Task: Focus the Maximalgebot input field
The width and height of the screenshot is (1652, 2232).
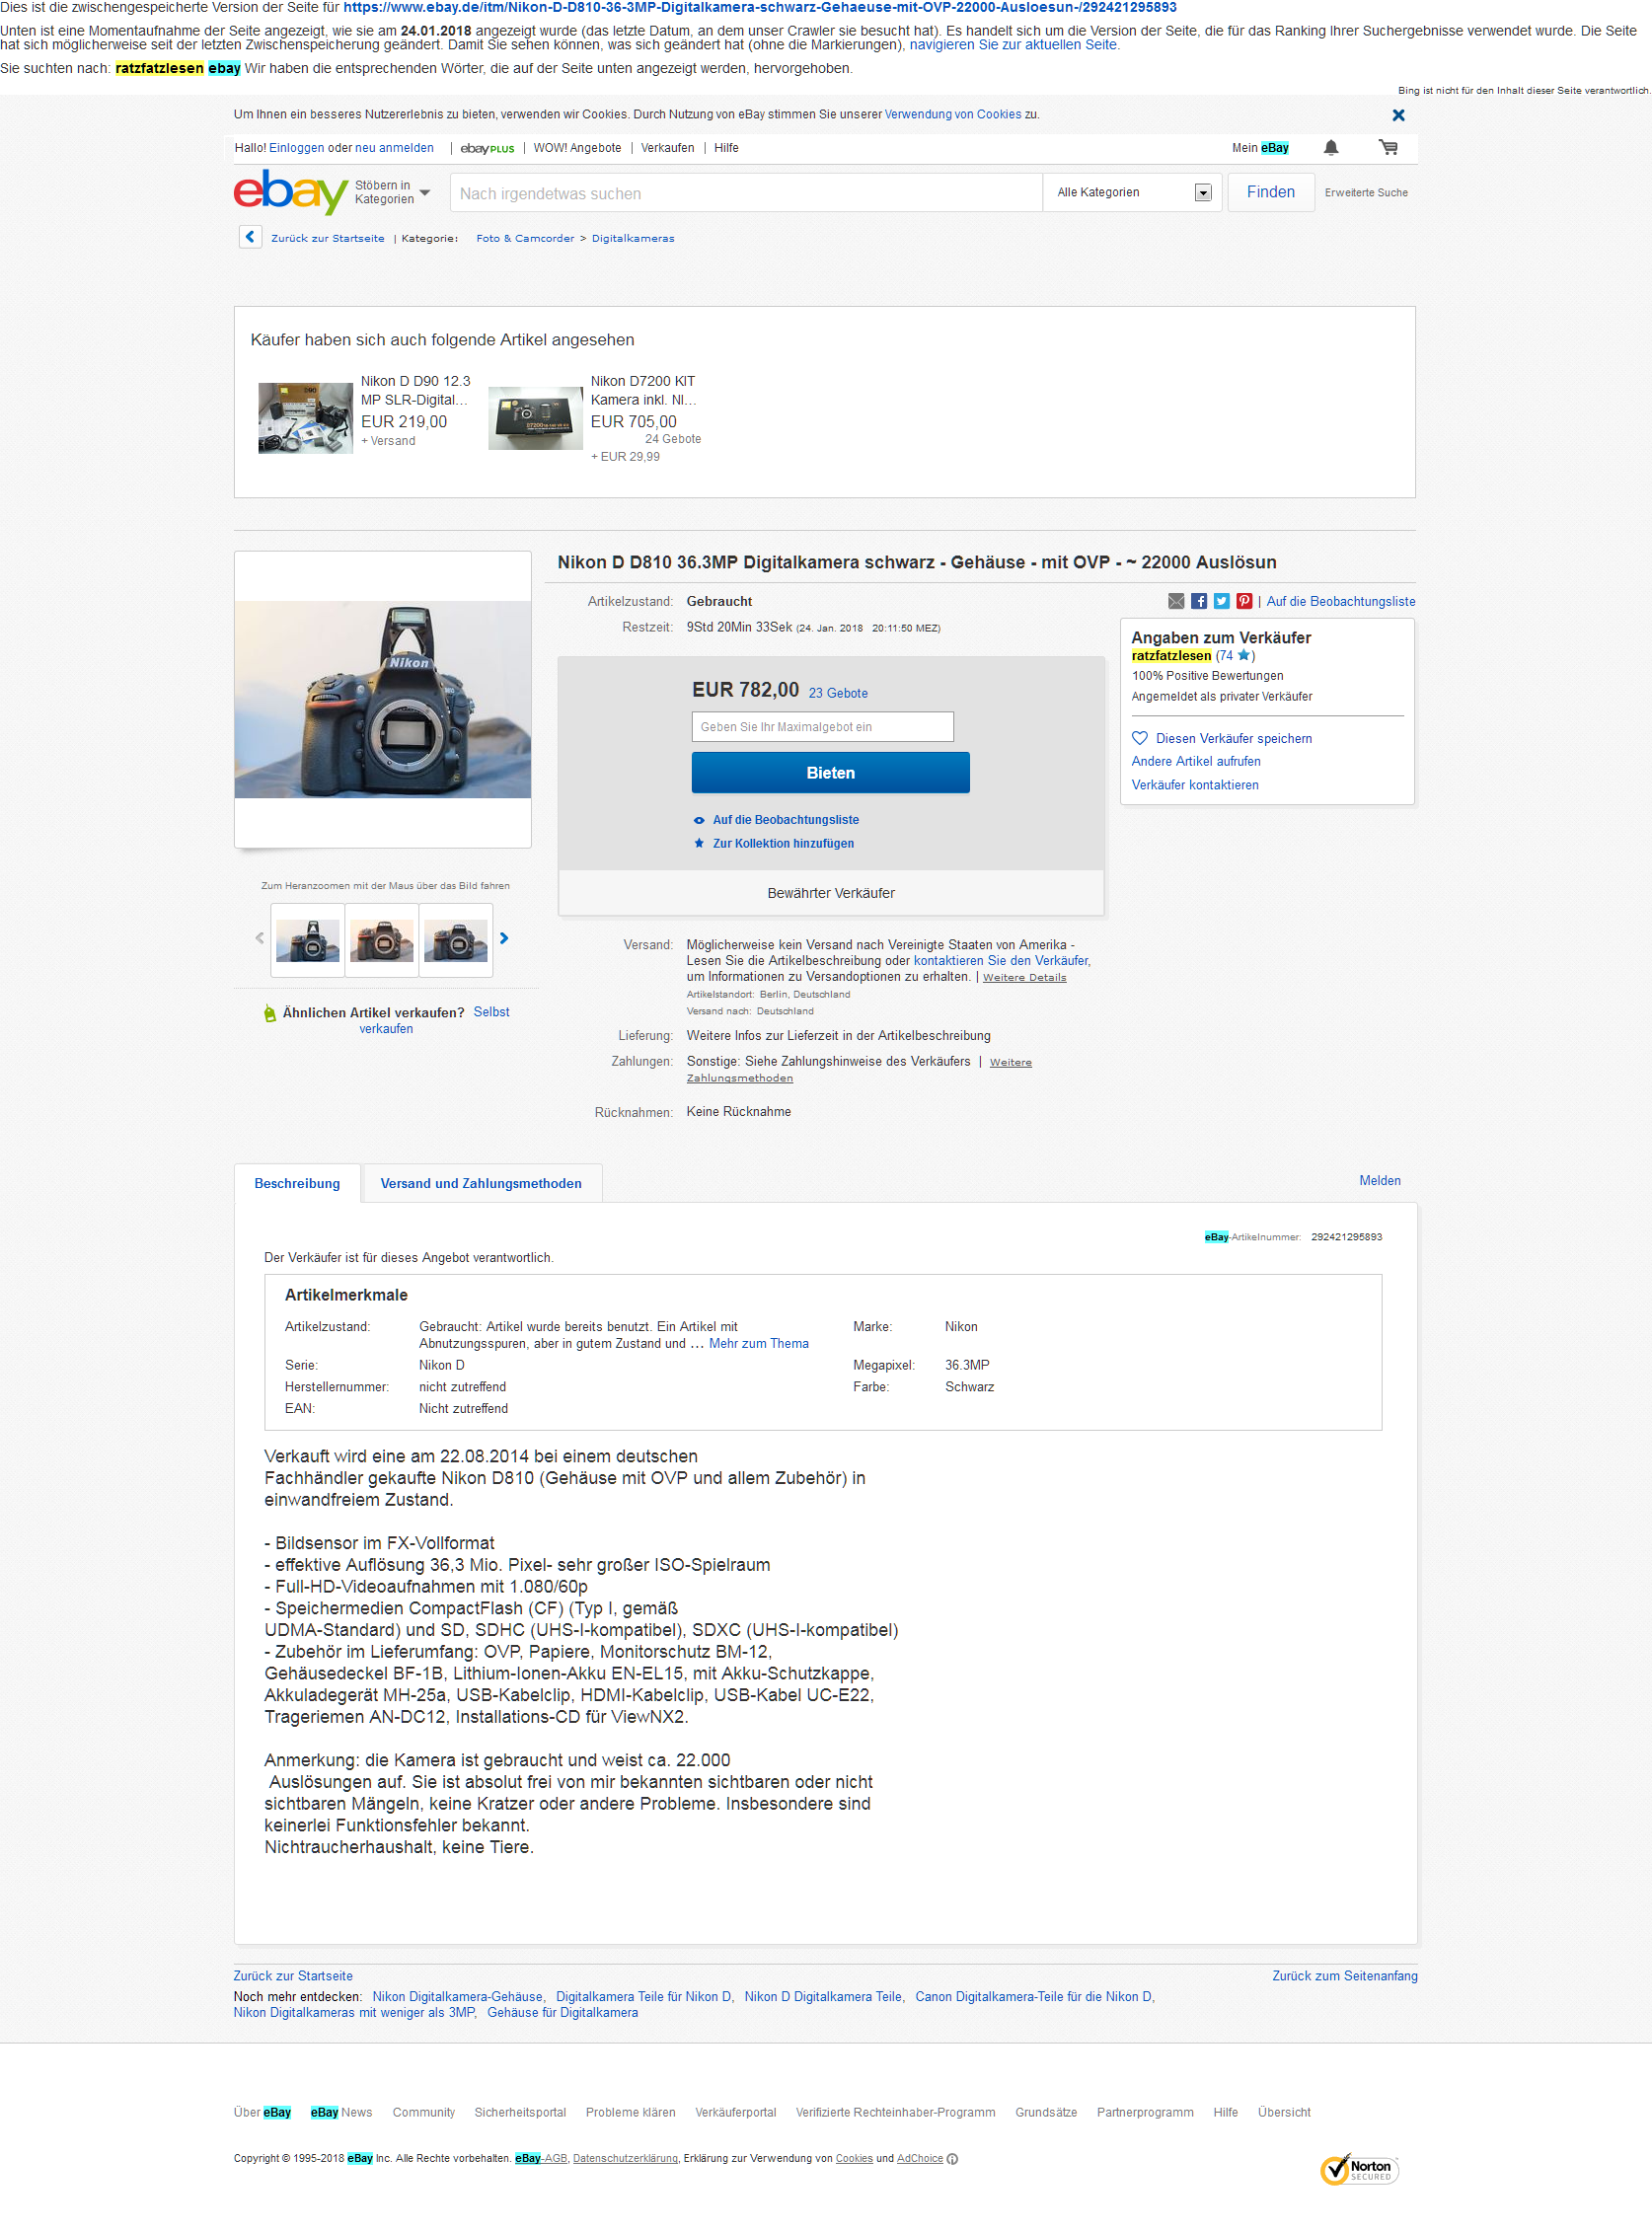Action: click(x=822, y=727)
